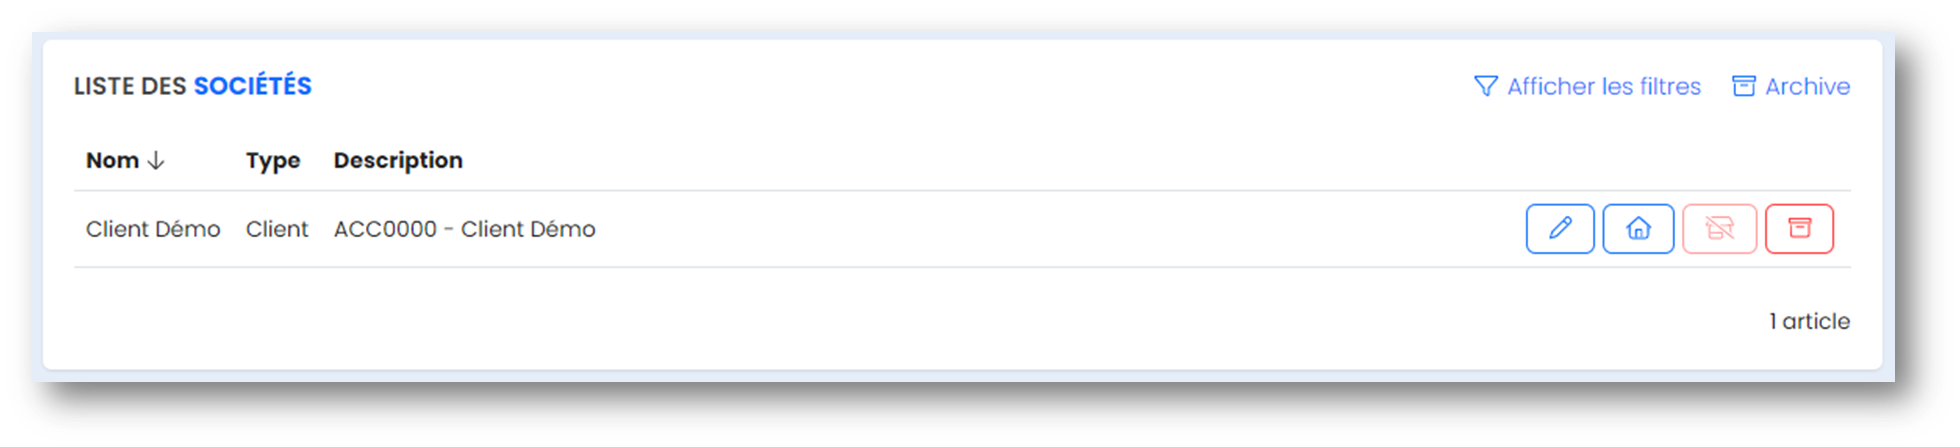Click the faded crossed-out shop icon

pos(1719,229)
